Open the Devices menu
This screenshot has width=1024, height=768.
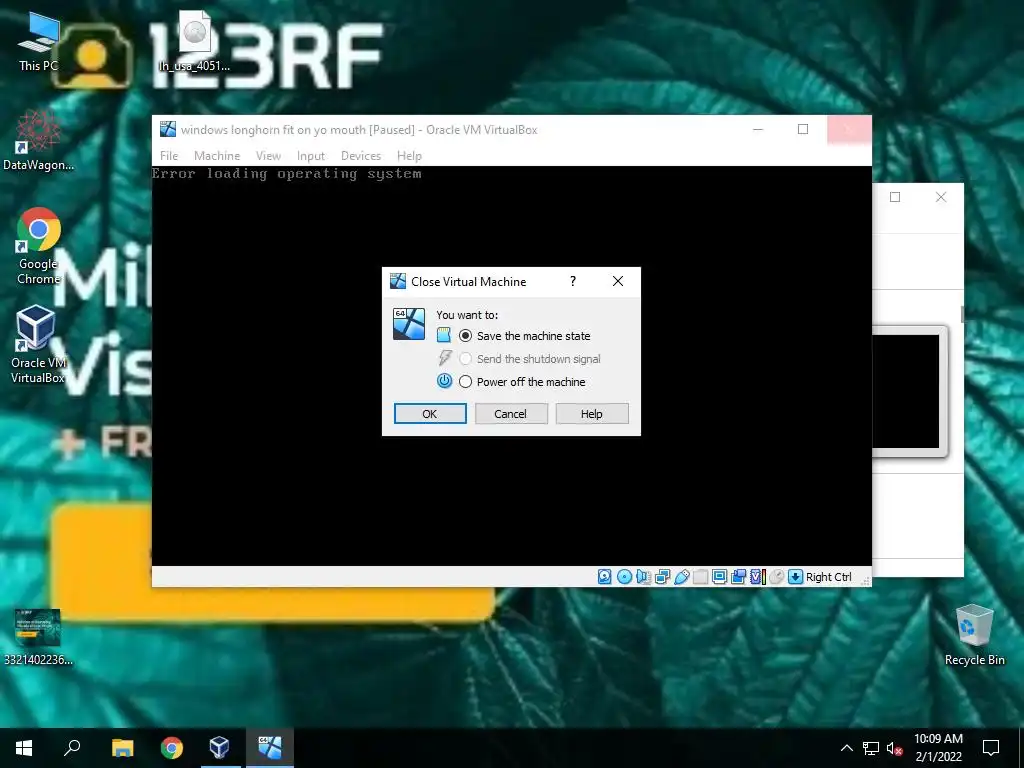[x=360, y=155]
